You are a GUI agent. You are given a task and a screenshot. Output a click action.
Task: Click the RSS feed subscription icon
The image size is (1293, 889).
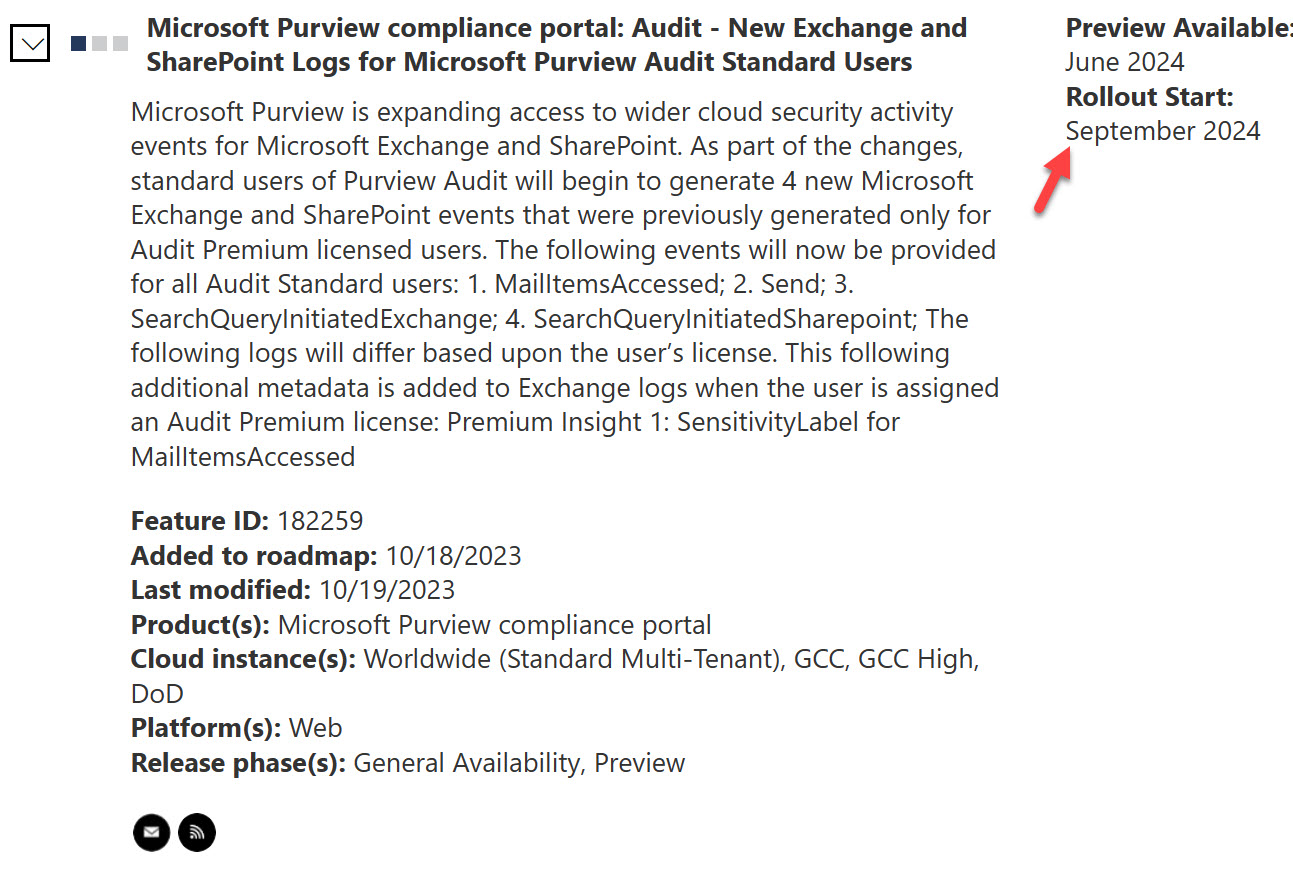click(196, 832)
